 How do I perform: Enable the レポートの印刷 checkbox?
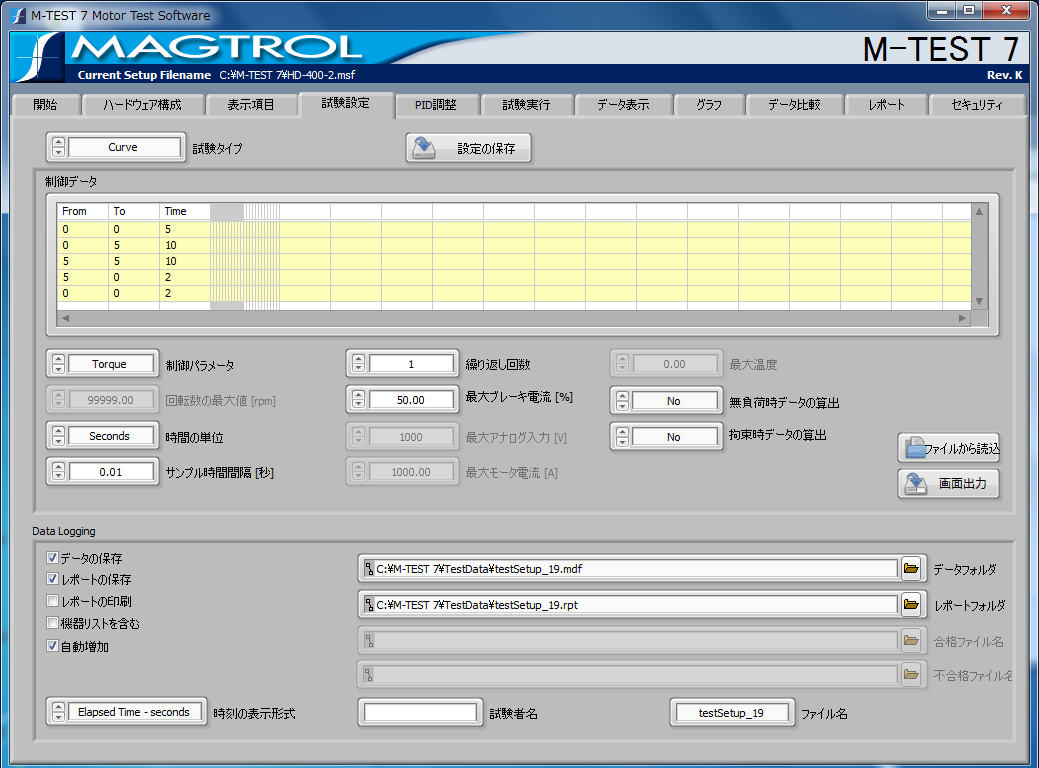(52, 601)
